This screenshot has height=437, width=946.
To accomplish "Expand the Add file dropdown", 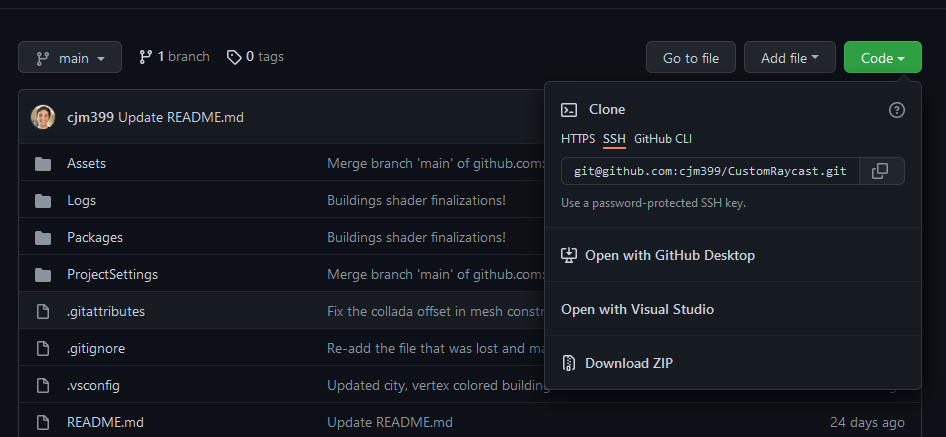I will click(x=790, y=57).
